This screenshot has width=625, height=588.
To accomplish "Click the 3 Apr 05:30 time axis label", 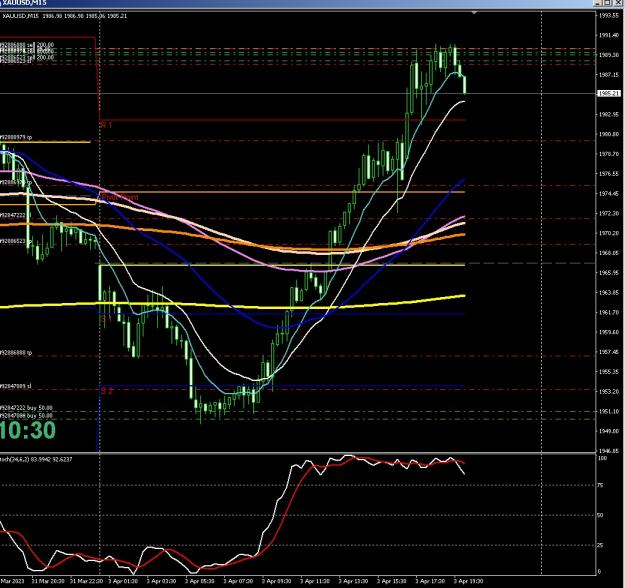I will (x=200, y=581).
